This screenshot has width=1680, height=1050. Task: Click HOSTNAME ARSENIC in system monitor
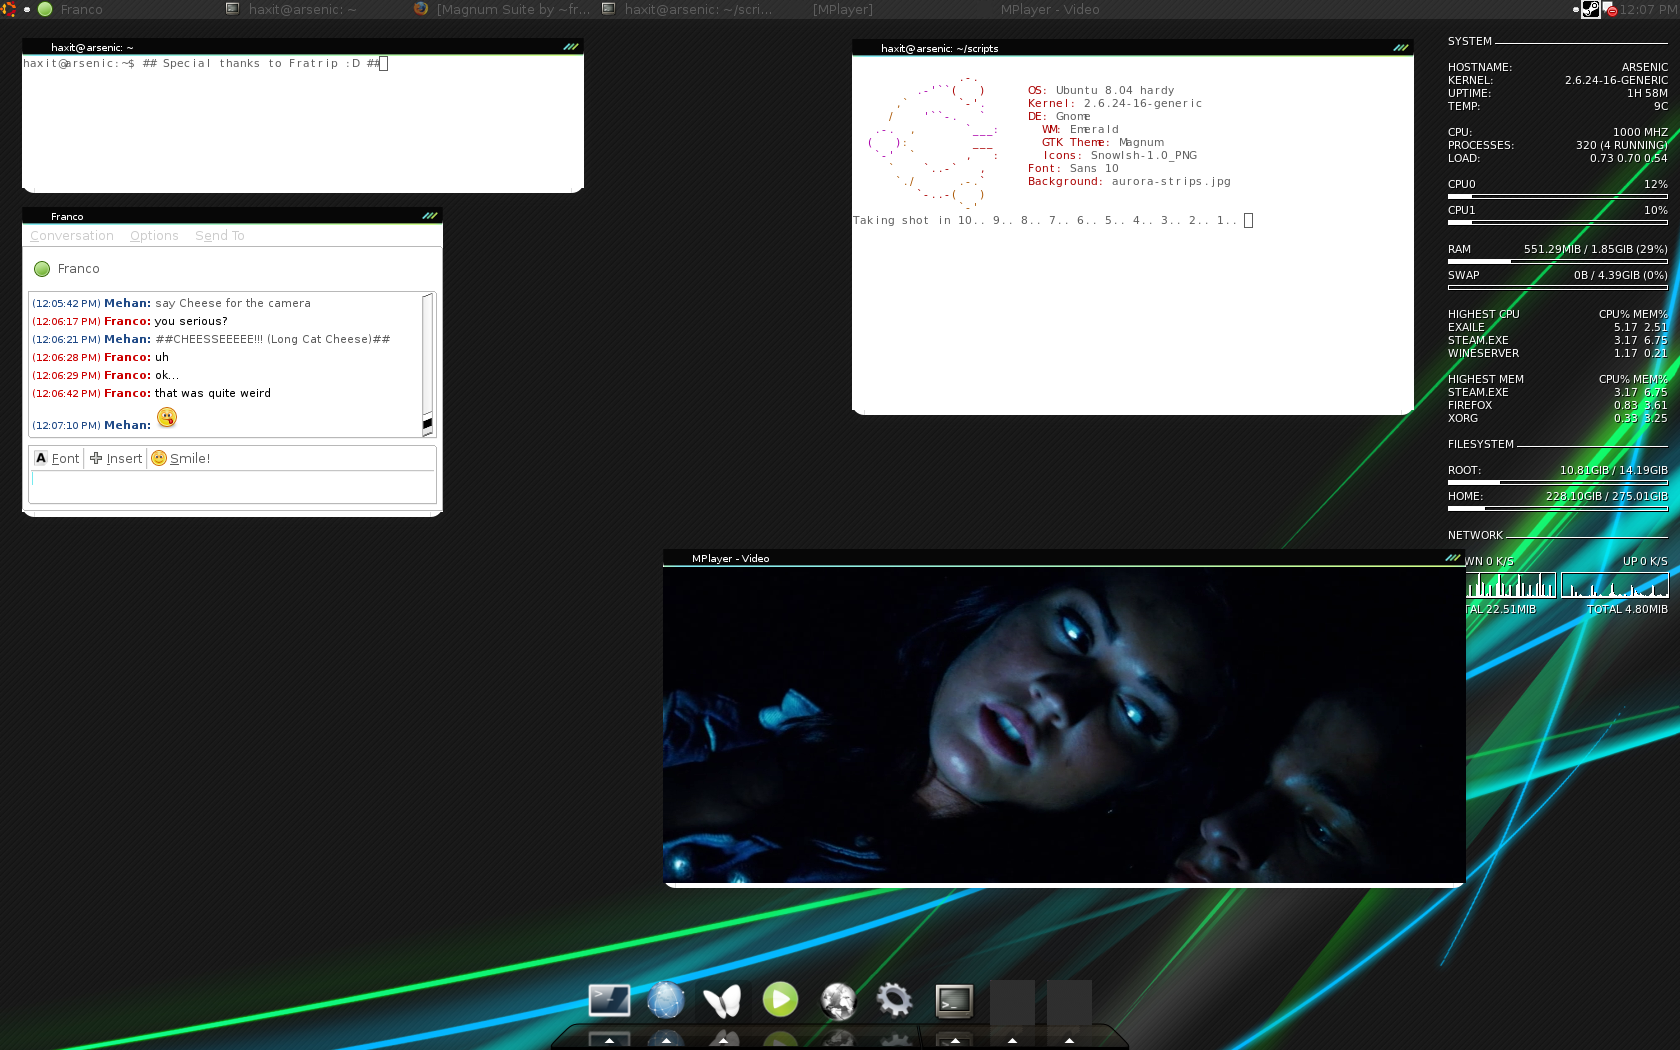coord(1558,67)
